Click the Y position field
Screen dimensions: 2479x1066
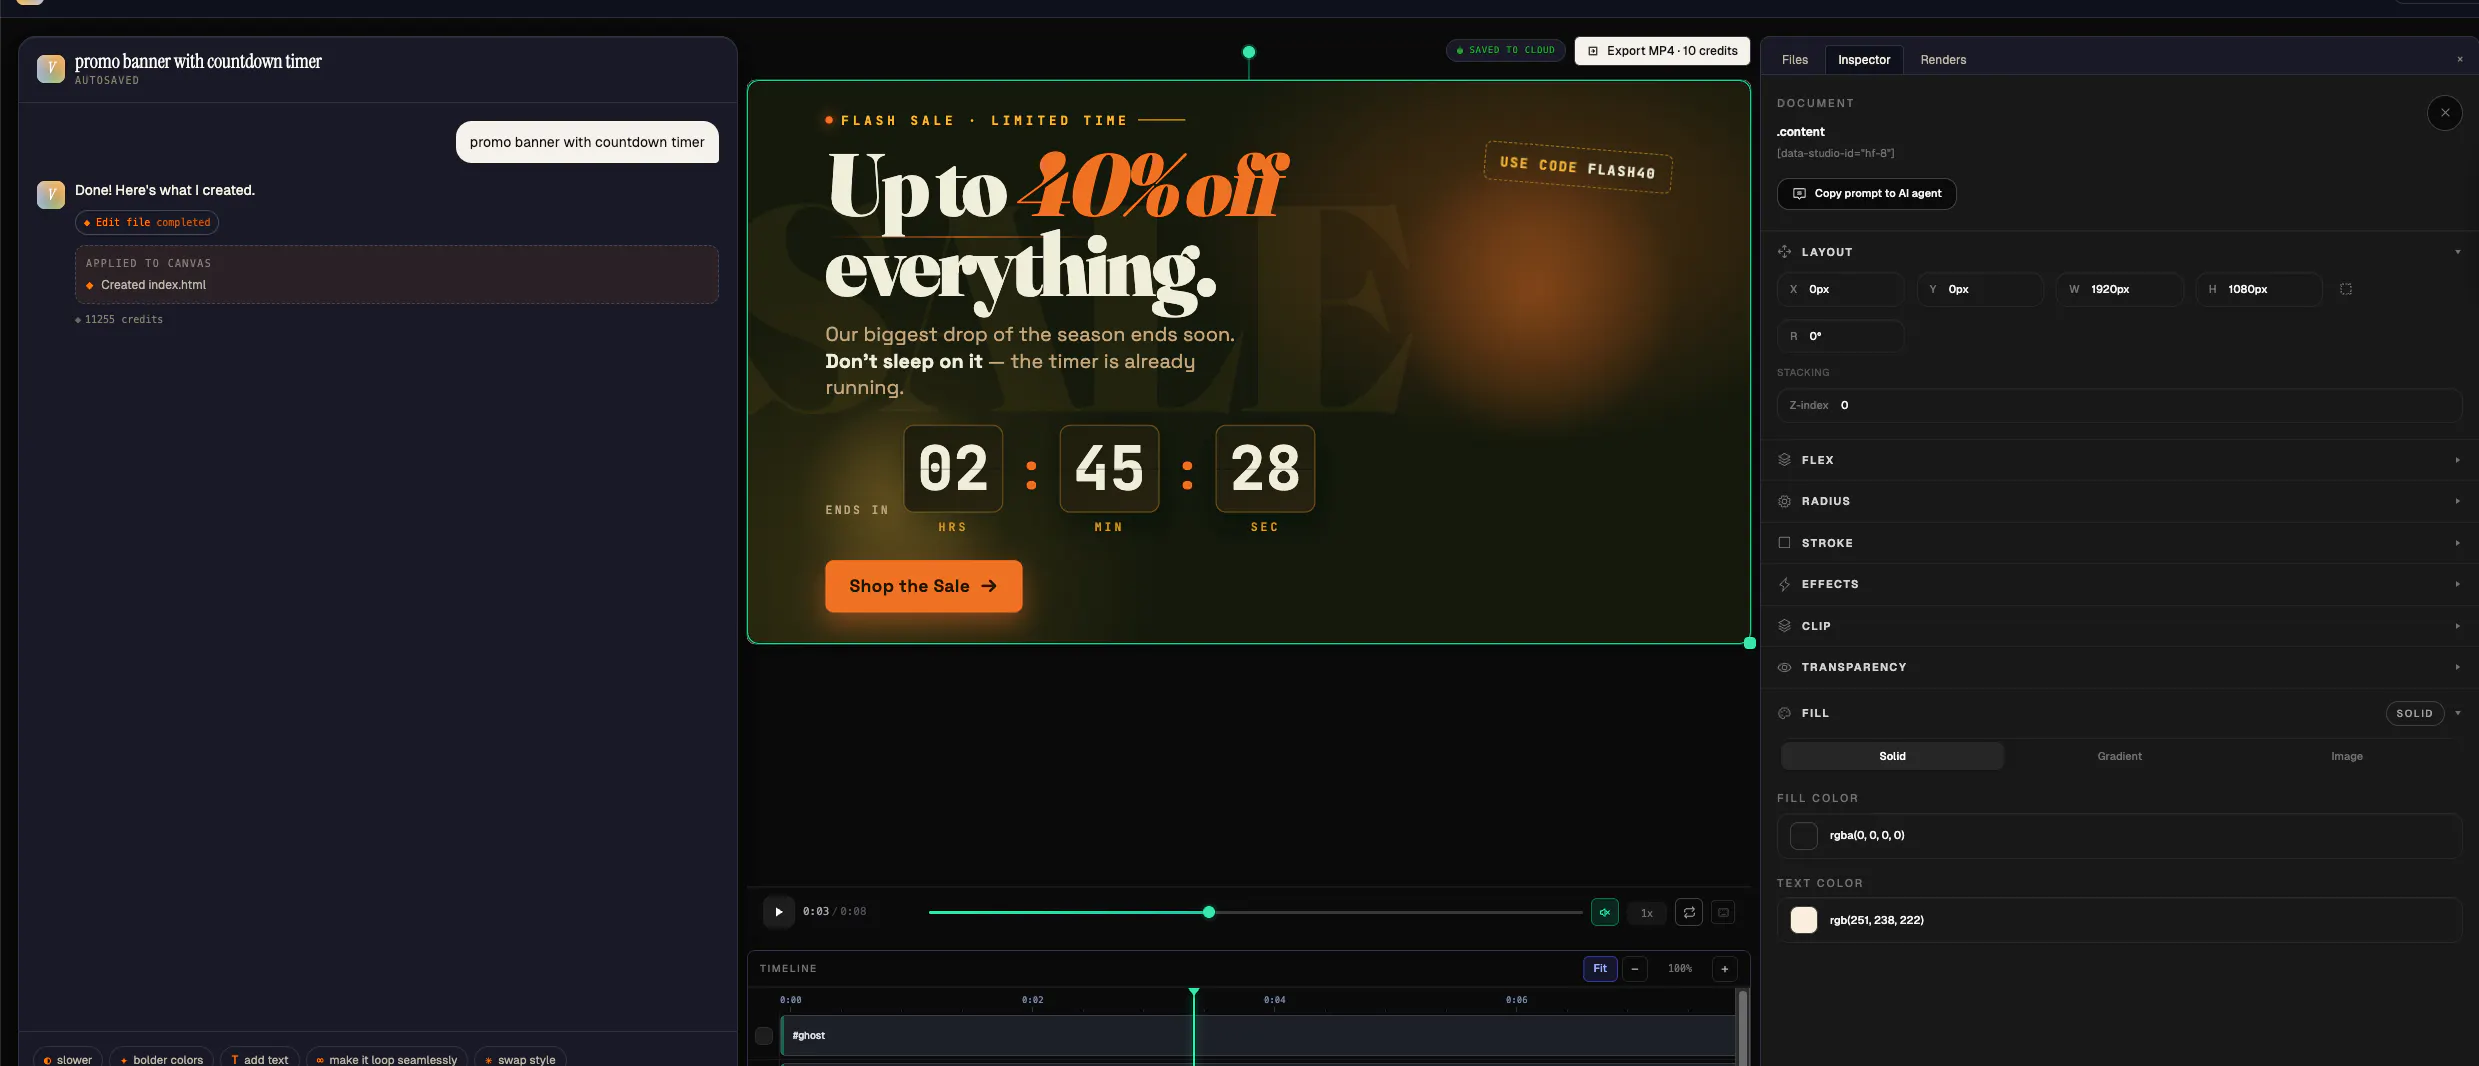pos(1980,289)
